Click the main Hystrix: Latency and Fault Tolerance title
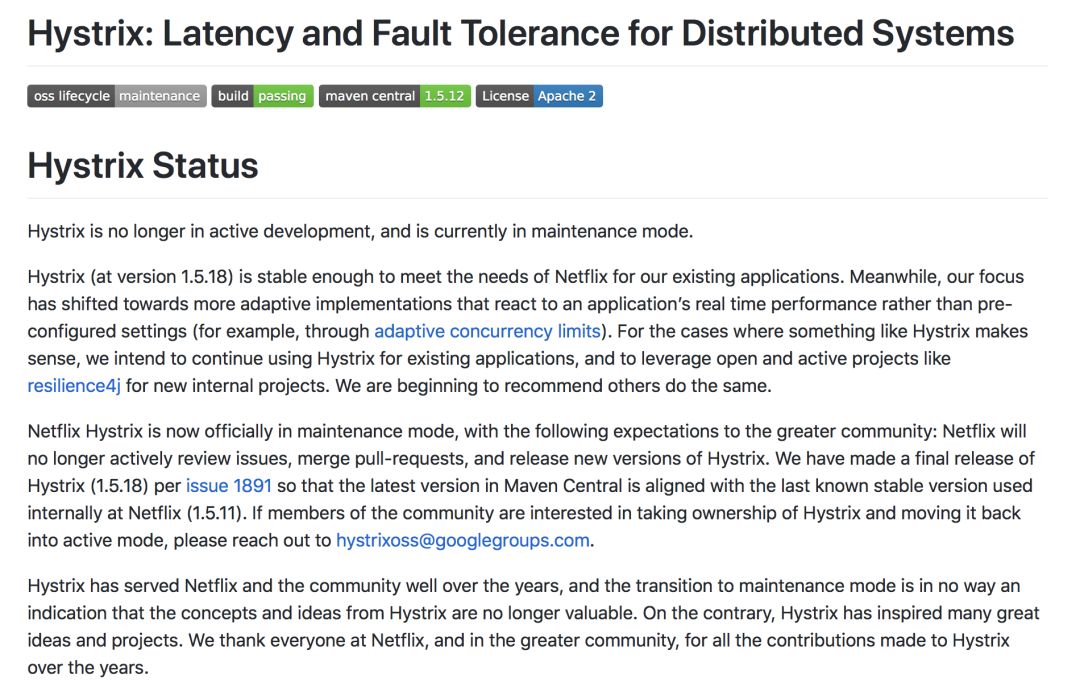This screenshot has width=1080, height=692. [521, 33]
